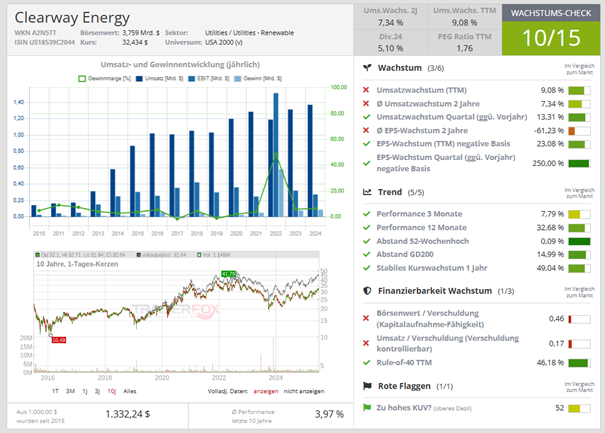605x433 pixels.
Task: Click red X at Börsenwert / Verschuldung
Action: [x=366, y=318]
